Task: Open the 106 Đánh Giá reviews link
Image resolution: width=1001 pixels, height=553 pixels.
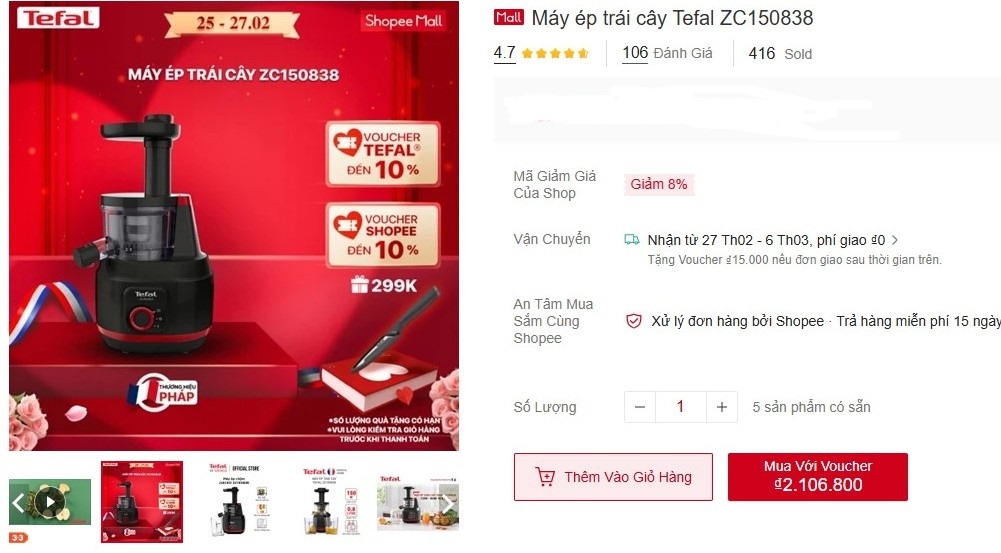Action: click(x=667, y=53)
